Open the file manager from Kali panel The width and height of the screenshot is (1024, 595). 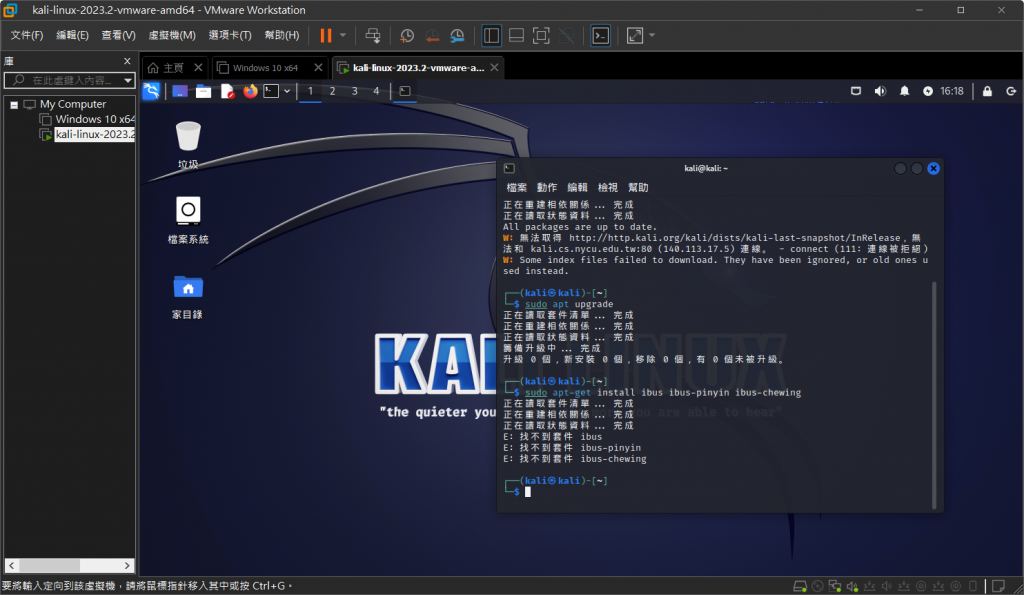click(x=203, y=91)
